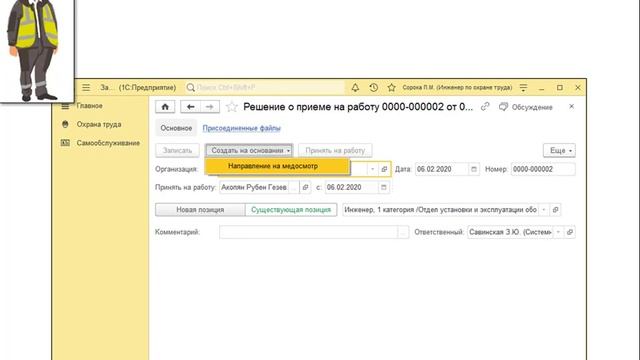640x360 pixels.
Task: Open the service settings lines icon
Action: (523, 87)
